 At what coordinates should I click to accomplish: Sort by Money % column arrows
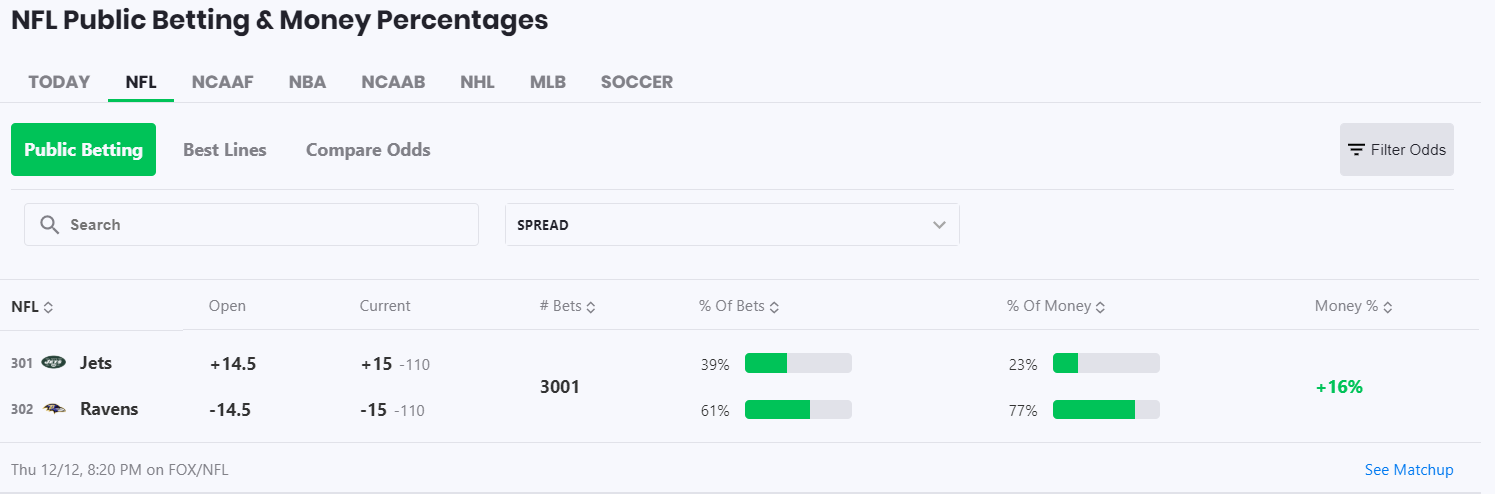click(1387, 307)
